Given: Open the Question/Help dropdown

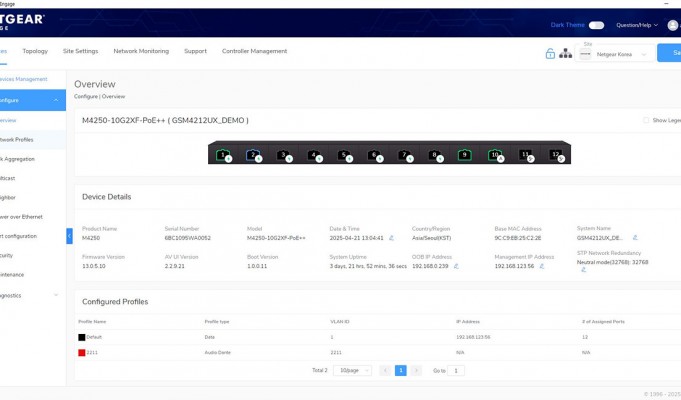Looking at the screenshot, I should click(637, 25).
